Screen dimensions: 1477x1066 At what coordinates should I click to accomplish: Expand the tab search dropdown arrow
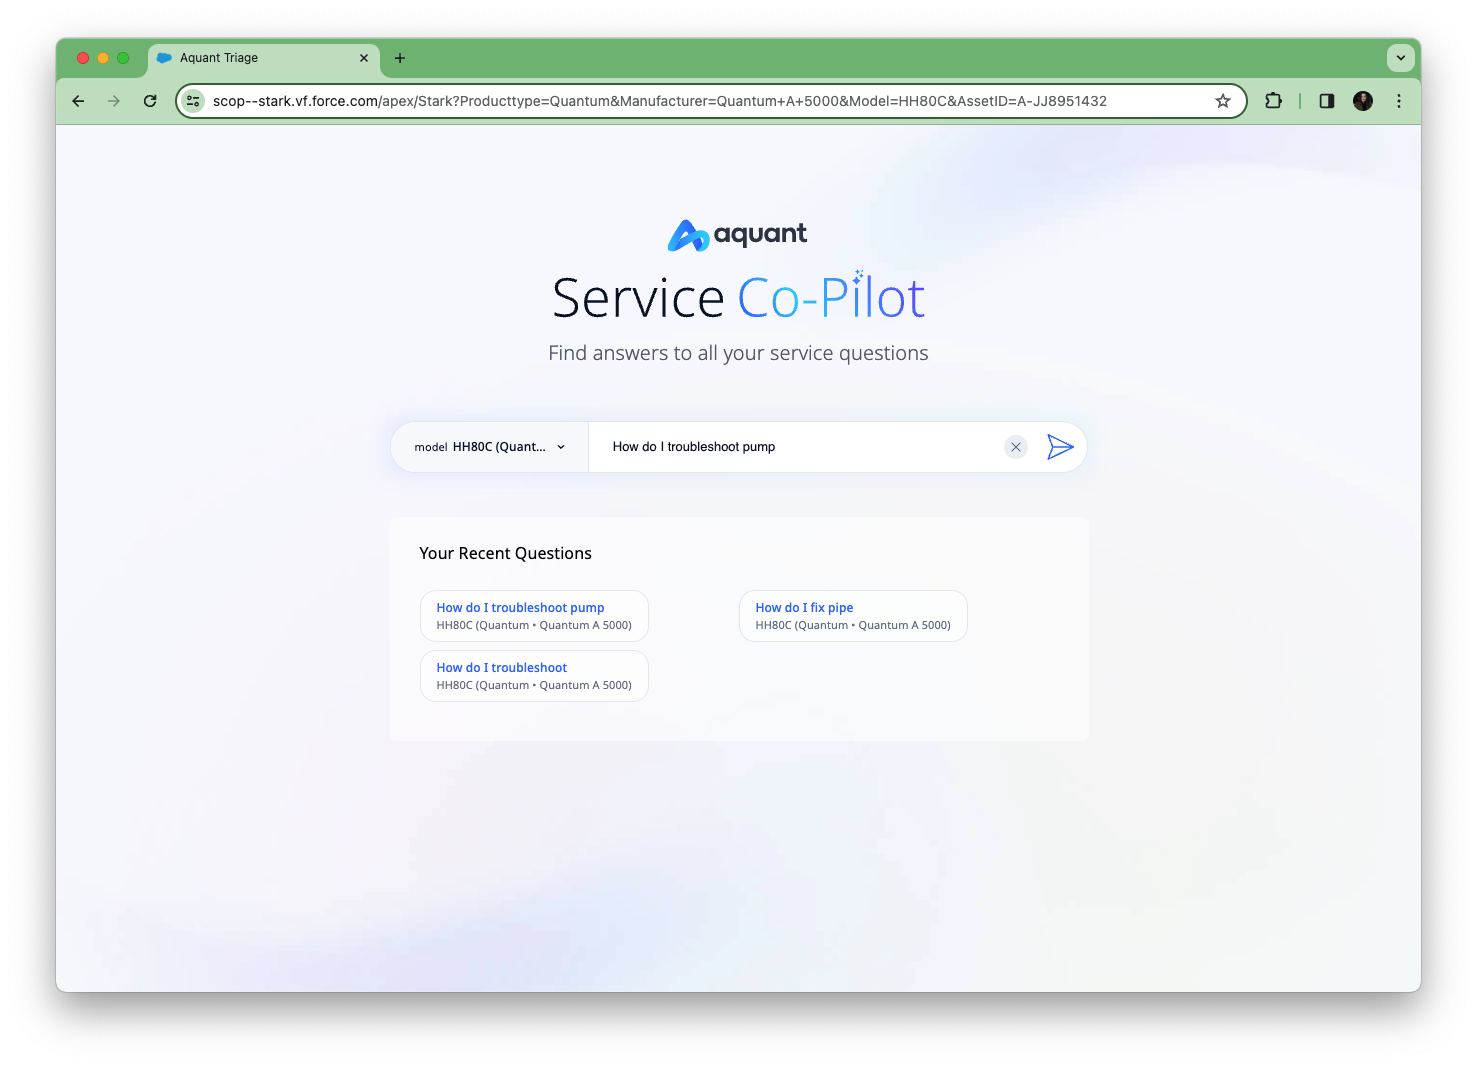[x=1400, y=58]
